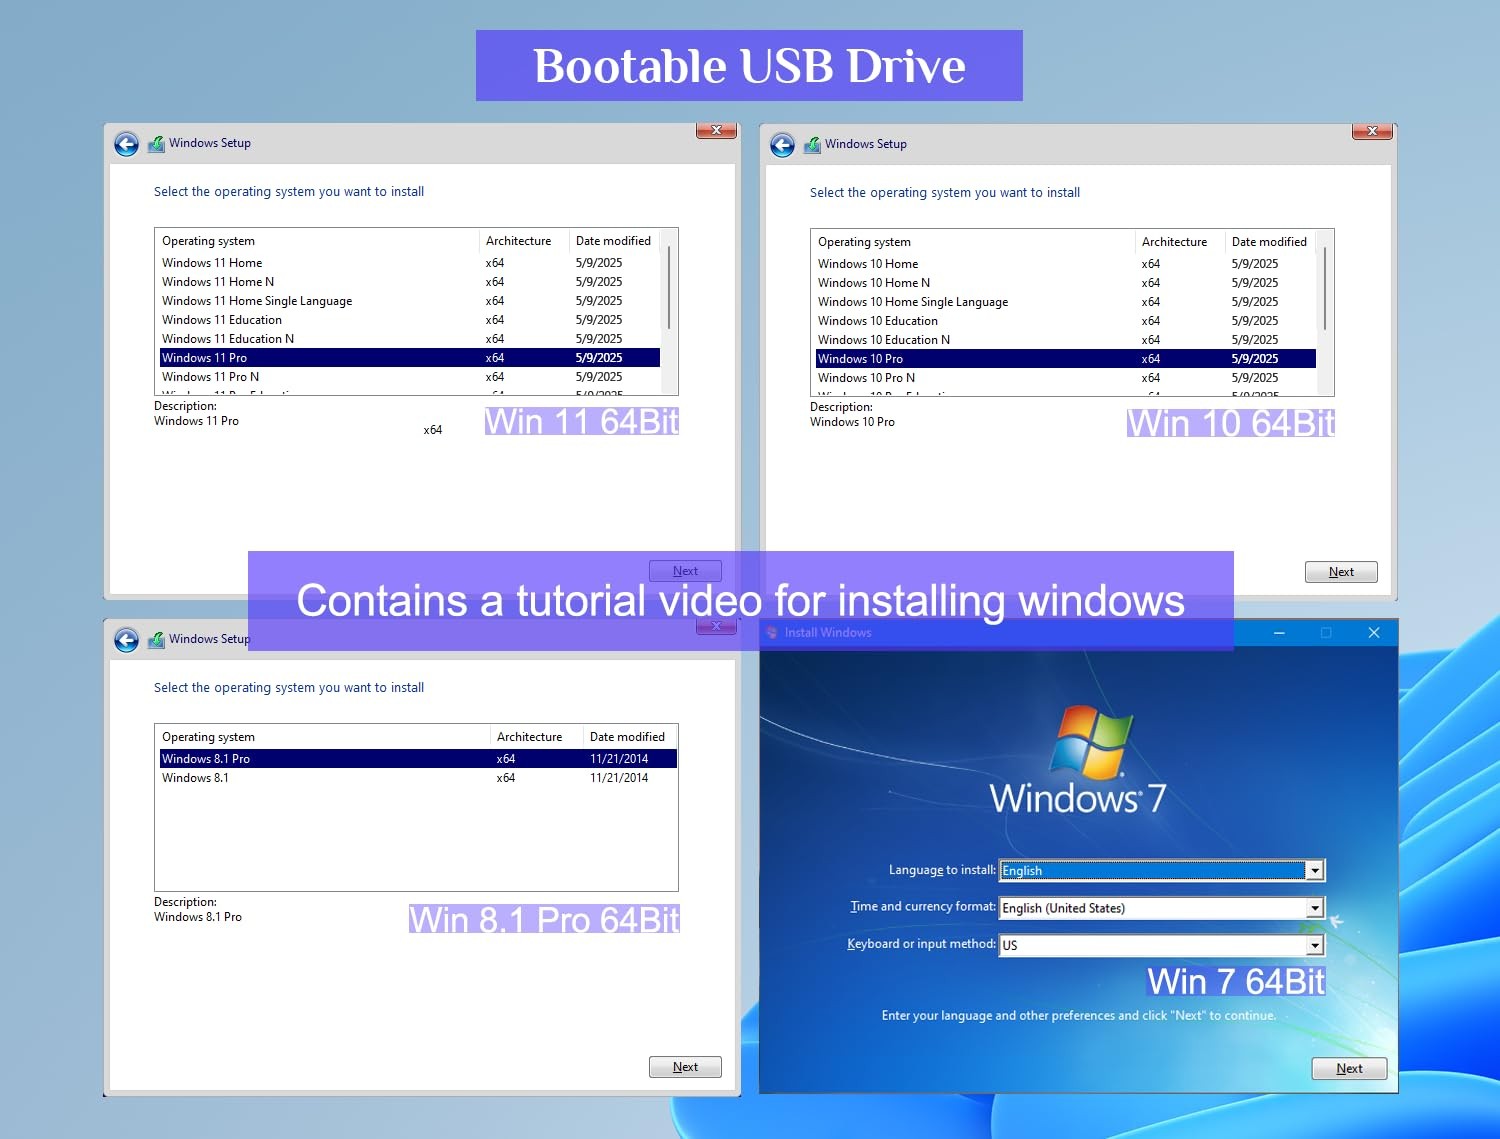Click the back arrow in the Windows 10 setup window
Screen dimensions: 1500x1139
click(x=782, y=146)
